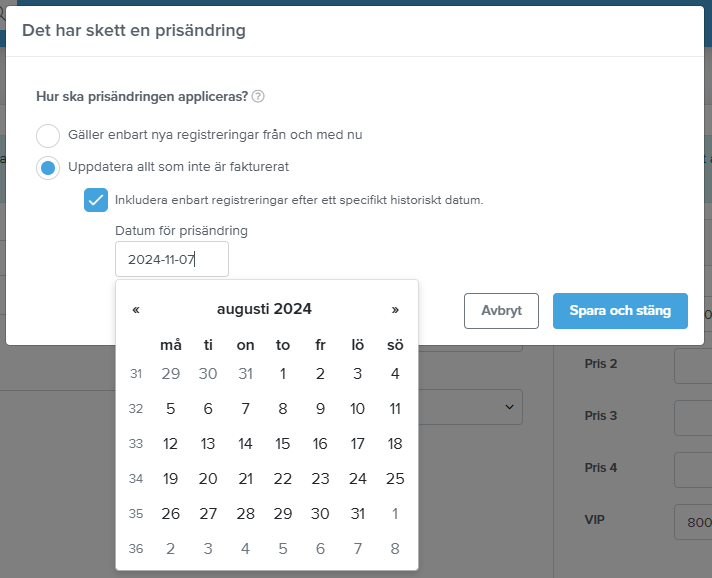Click the date input for prisändring
712x578 pixels.
coord(172,259)
